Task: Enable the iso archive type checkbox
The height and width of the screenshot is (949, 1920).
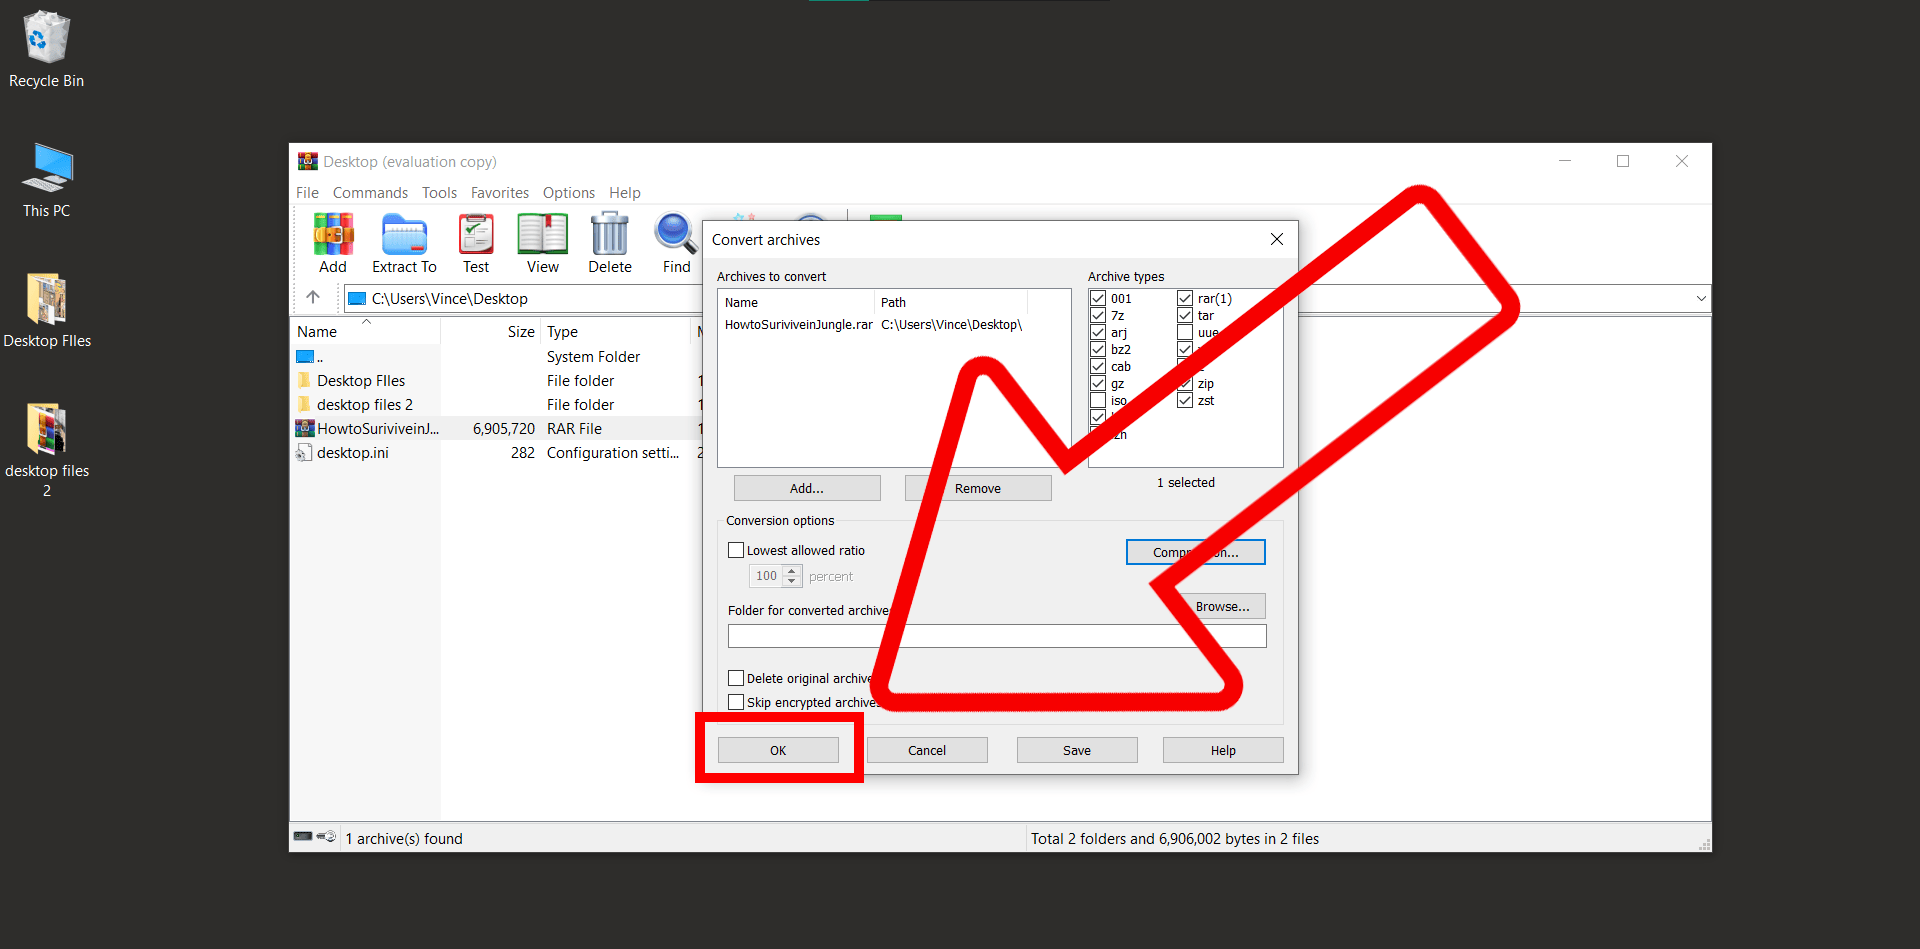Action: [x=1097, y=400]
